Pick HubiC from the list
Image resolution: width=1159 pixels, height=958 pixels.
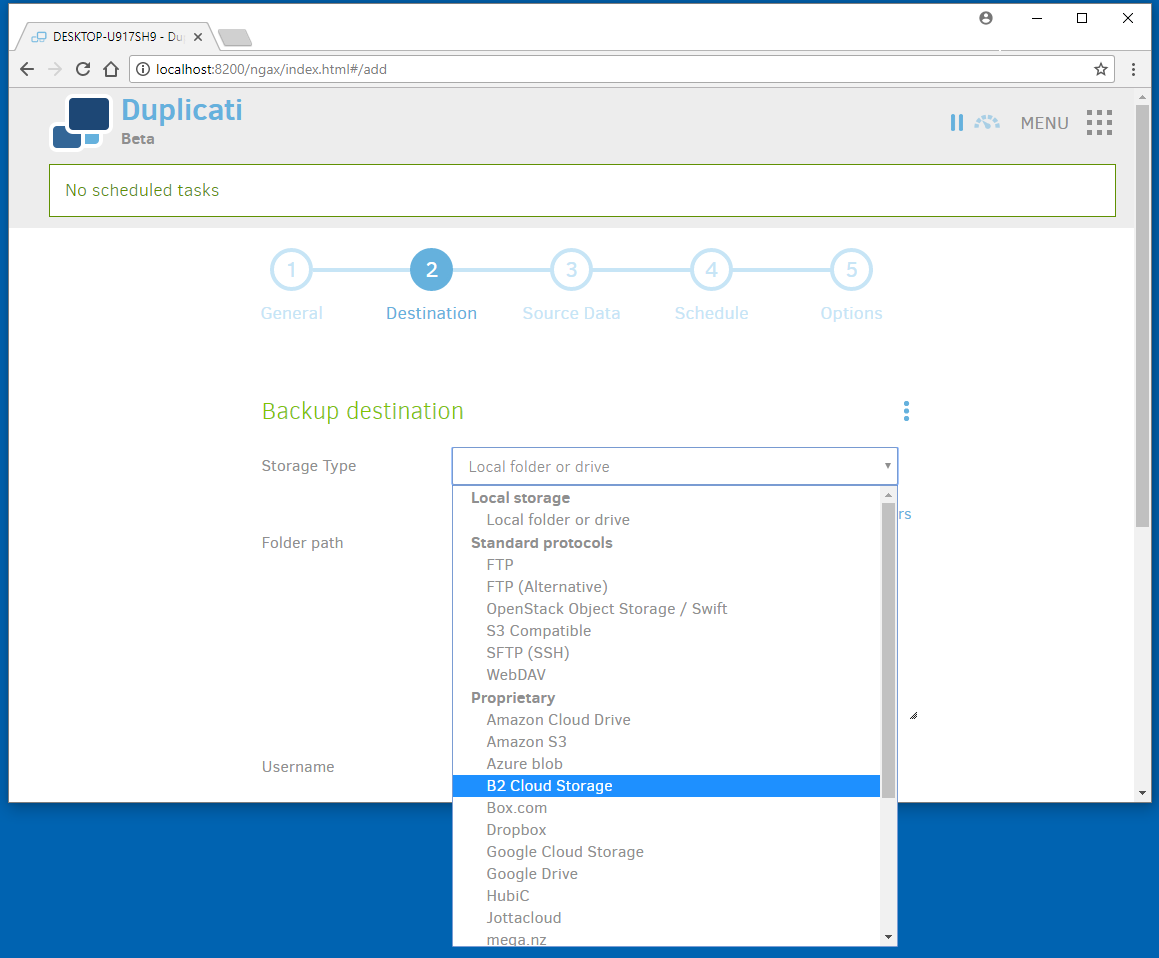click(x=667, y=896)
